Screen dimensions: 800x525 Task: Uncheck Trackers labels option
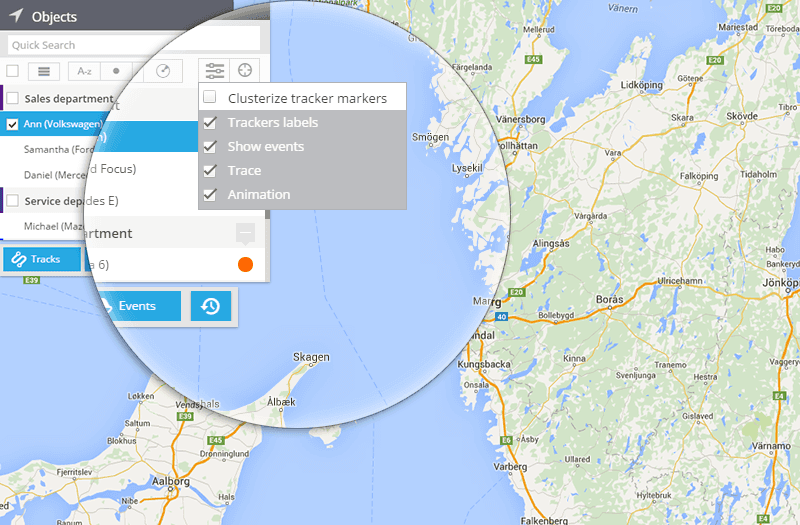[x=210, y=122]
